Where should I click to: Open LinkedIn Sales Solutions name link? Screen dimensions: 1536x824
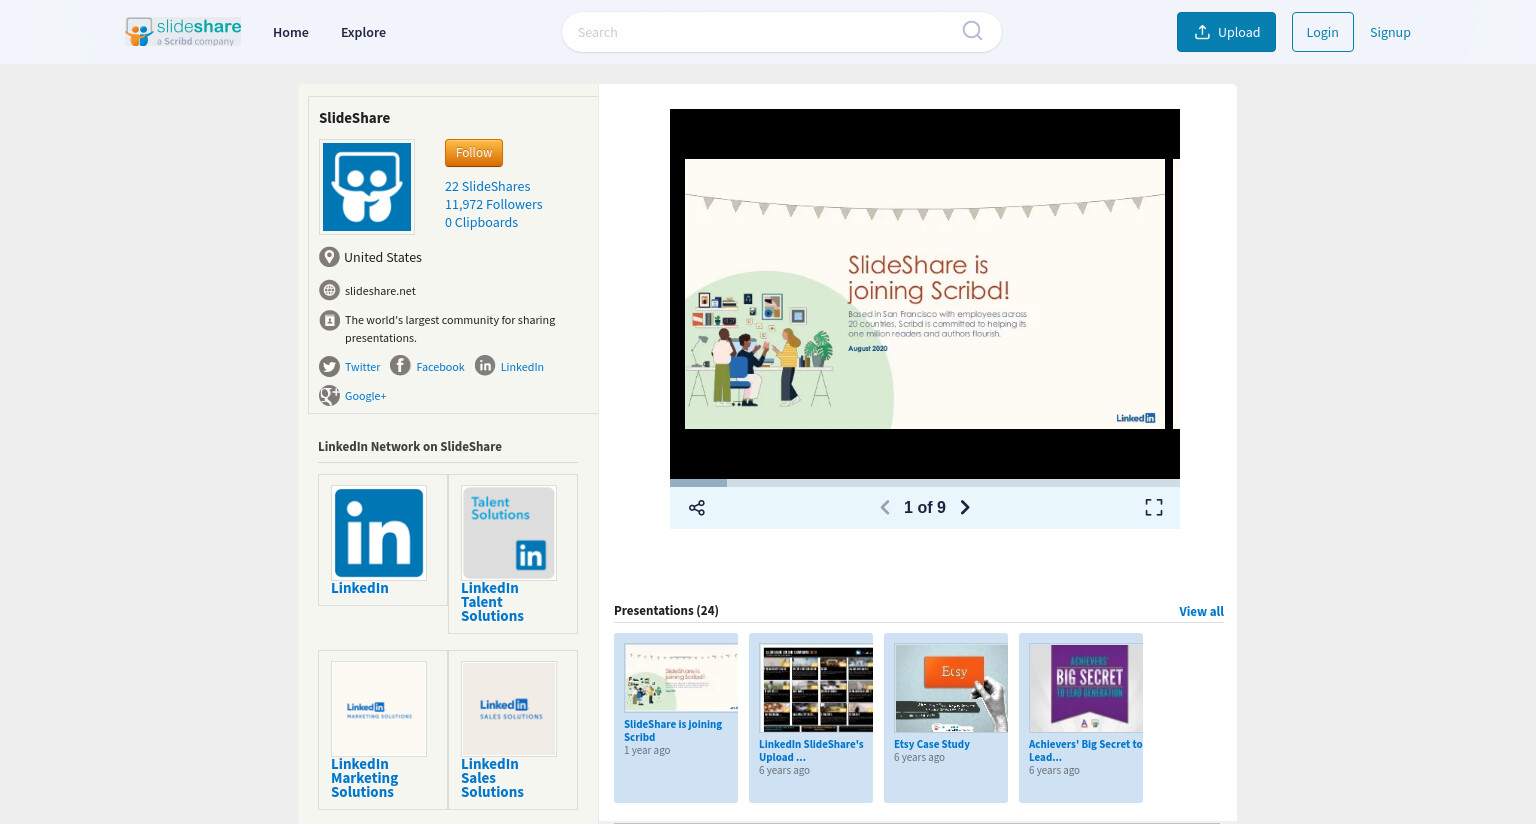coord(492,778)
